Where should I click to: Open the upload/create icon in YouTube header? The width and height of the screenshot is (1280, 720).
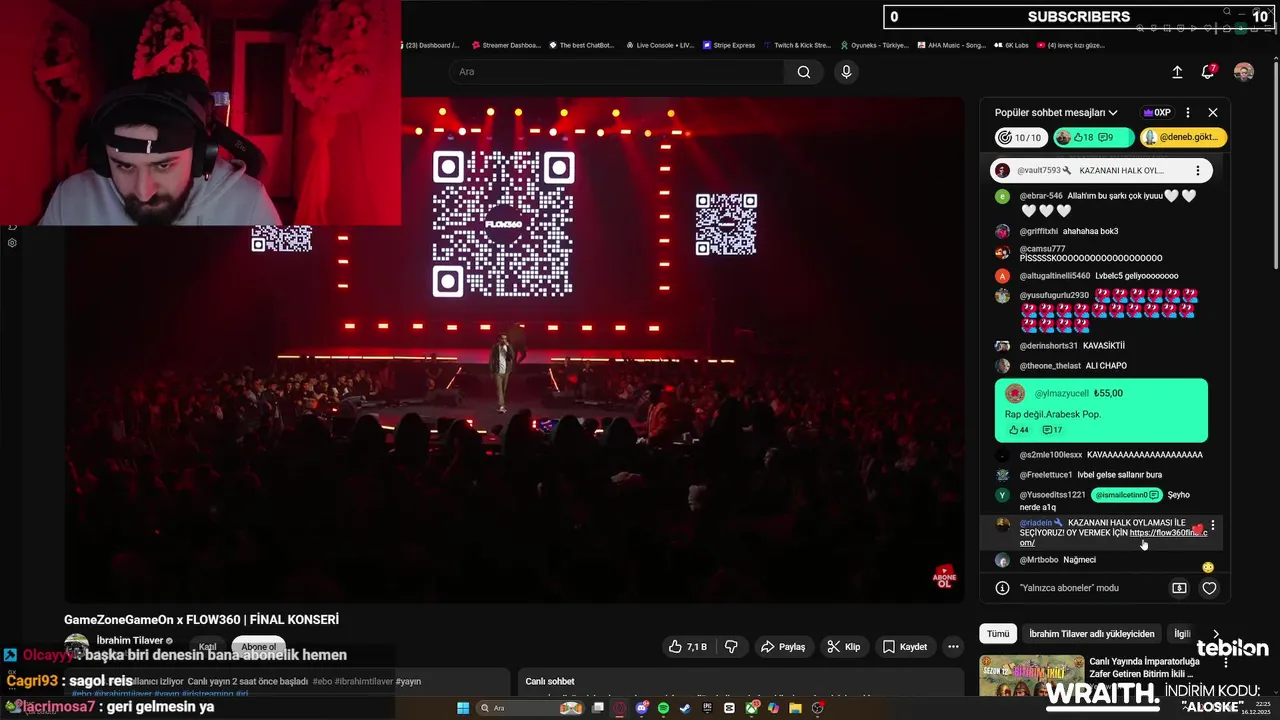(1177, 72)
